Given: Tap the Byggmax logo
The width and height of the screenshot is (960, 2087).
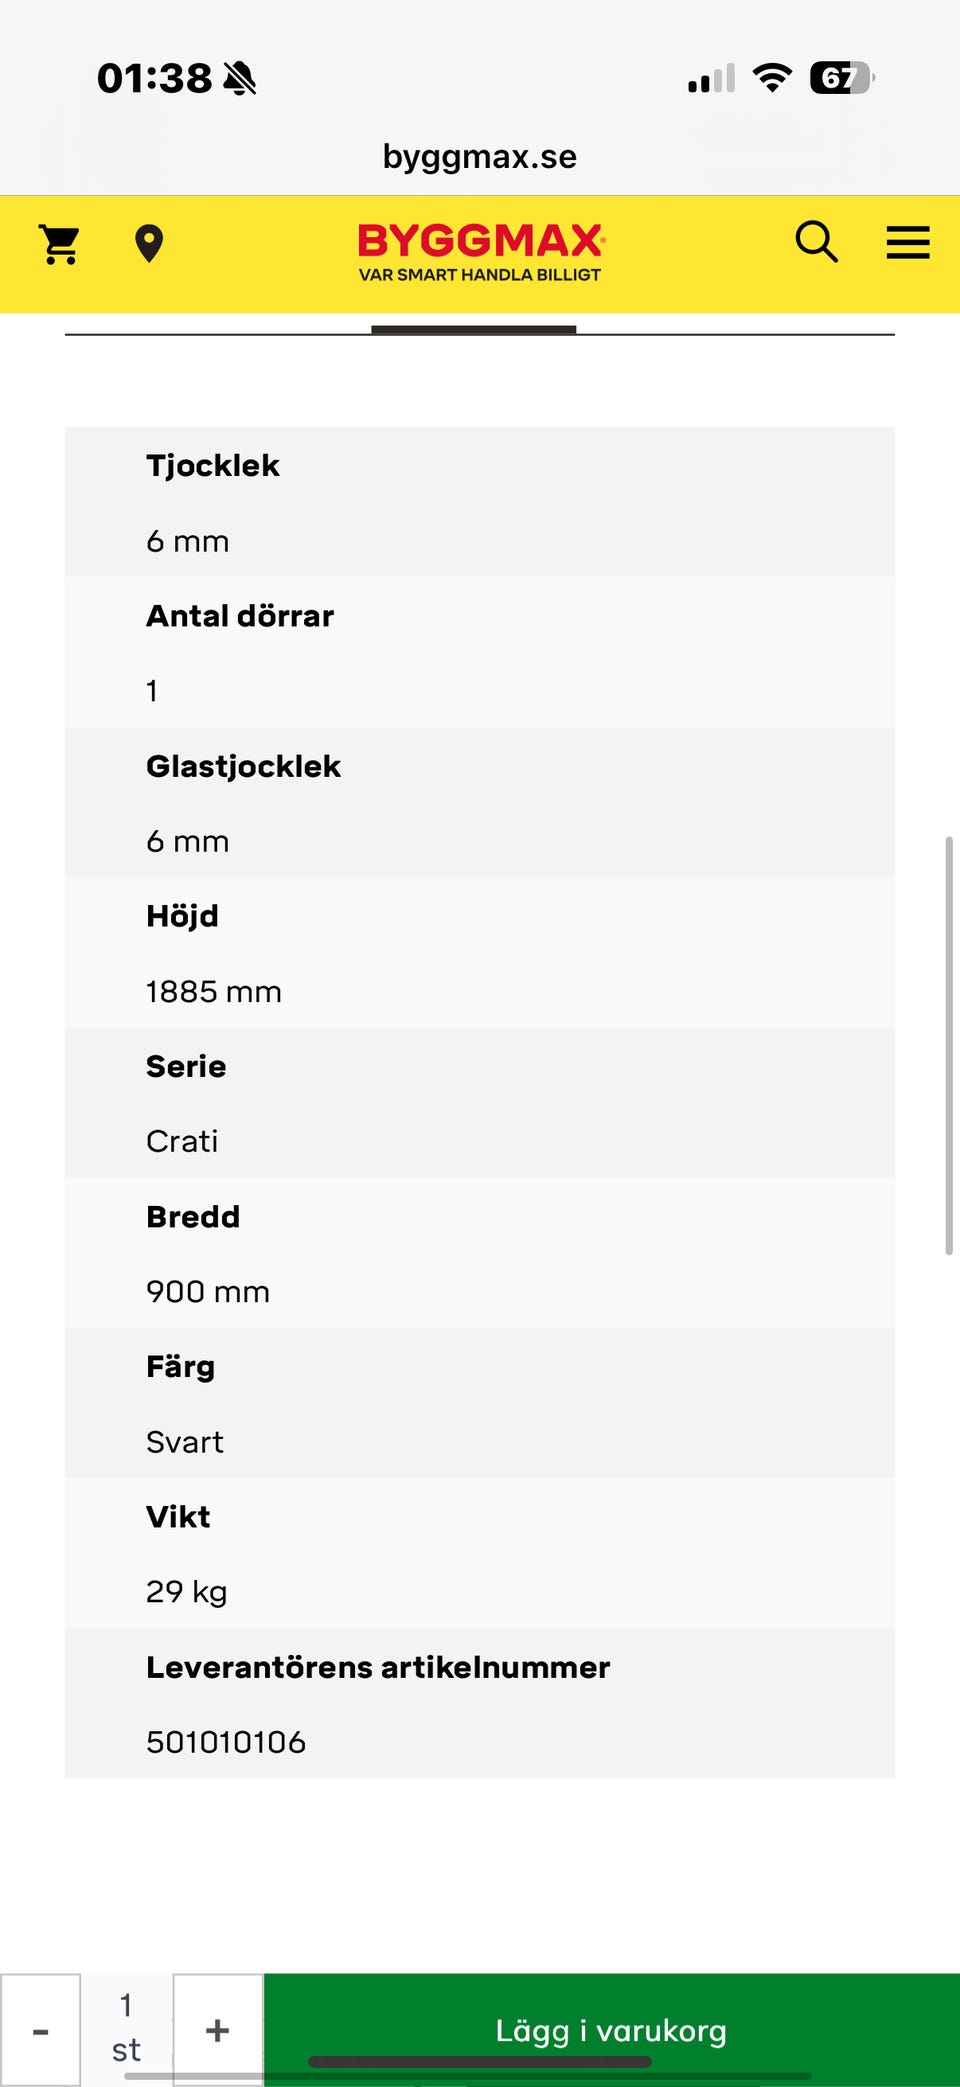Looking at the screenshot, I should (x=480, y=252).
